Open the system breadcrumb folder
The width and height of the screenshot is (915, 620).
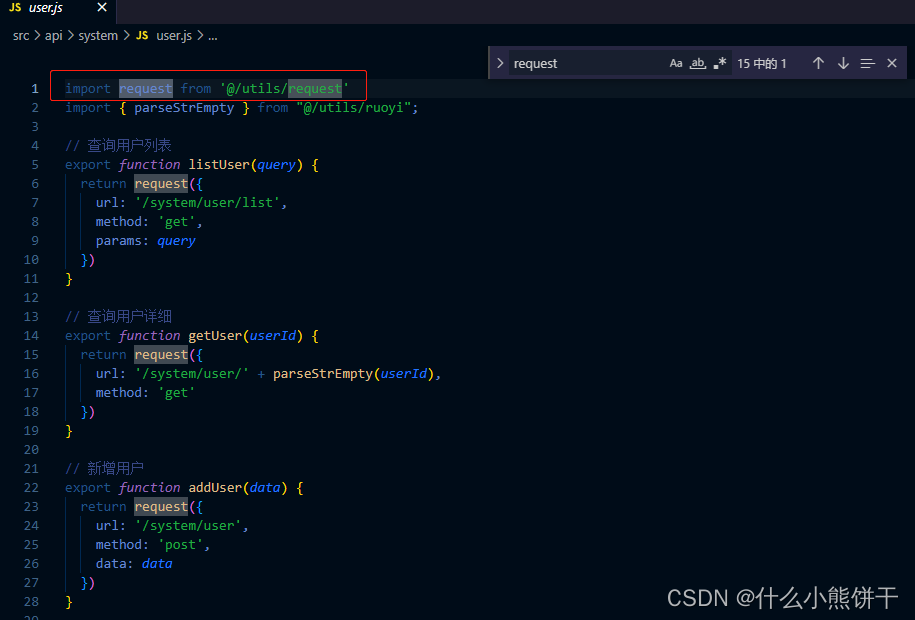click(98, 36)
